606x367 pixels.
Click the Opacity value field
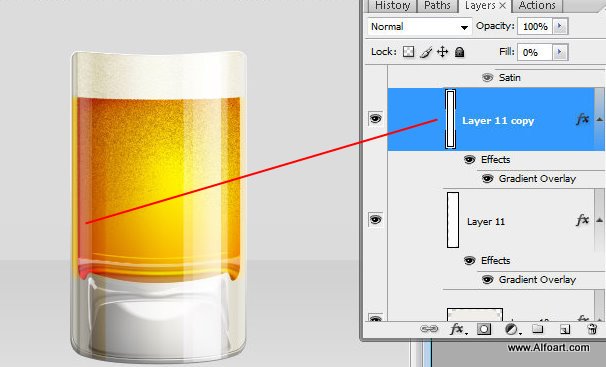(535, 27)
